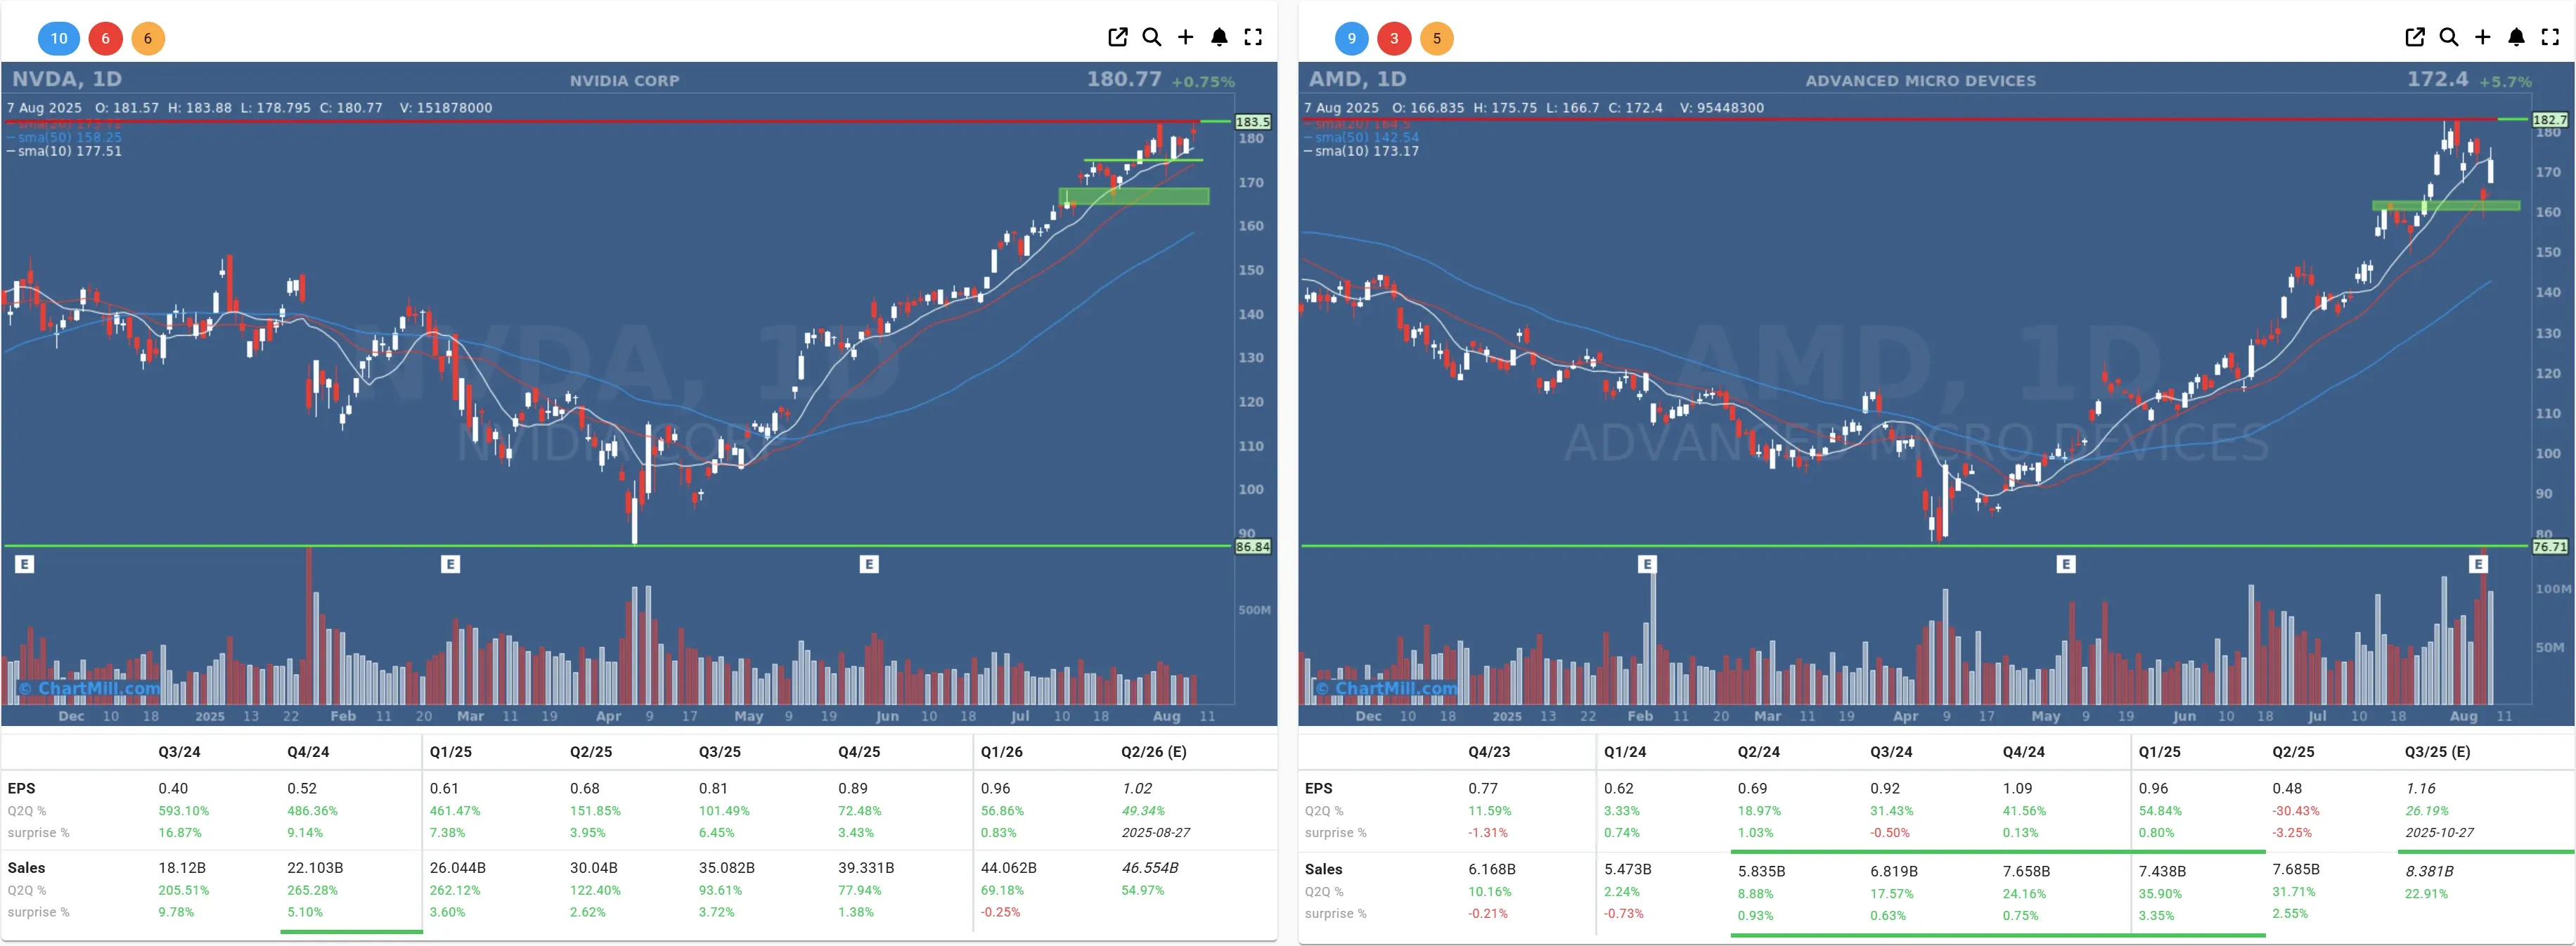The image size is (2576, 946).
Task: Open NVDA chart in new window icon
Action: pyautogui.click(x=1117, y=37)
